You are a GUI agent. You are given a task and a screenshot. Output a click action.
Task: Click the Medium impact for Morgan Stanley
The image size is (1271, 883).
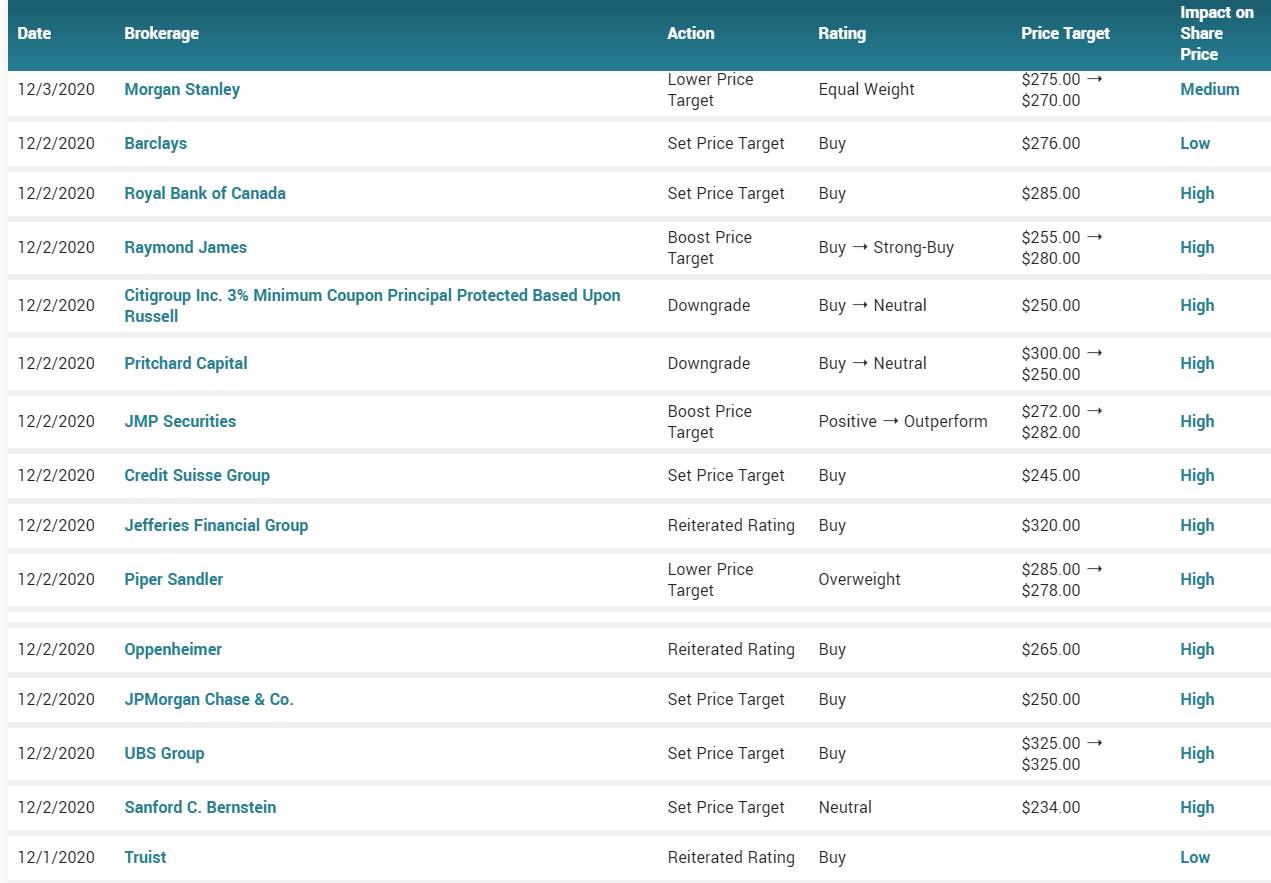coord(1209,89)
